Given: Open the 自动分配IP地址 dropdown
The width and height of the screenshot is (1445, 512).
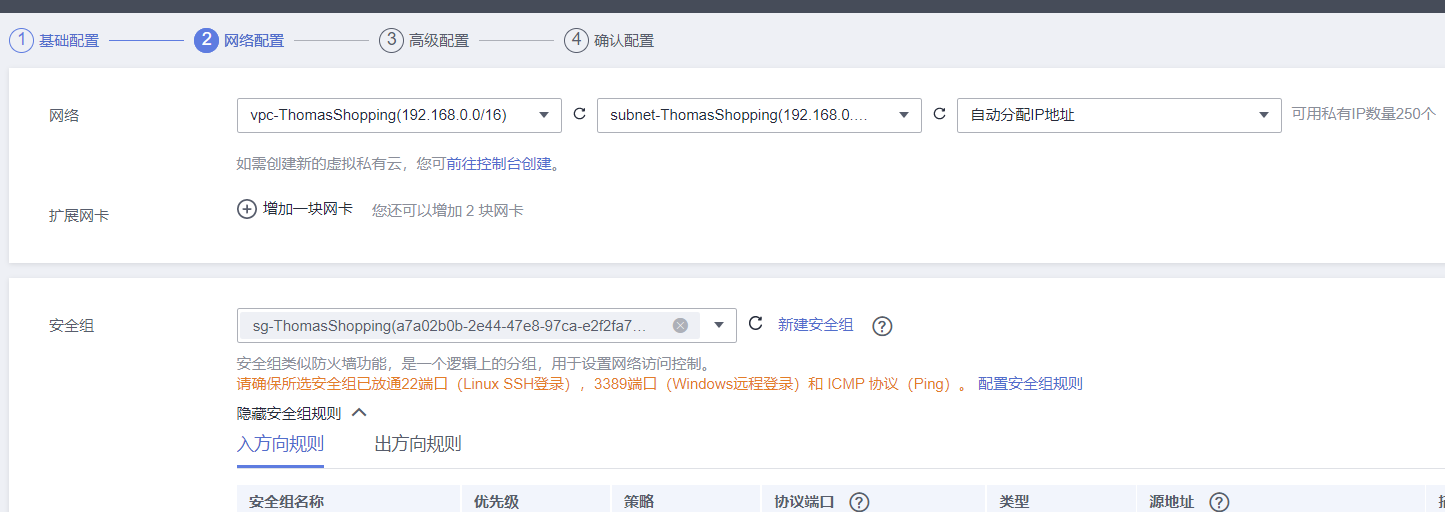Looking at the screenshot, I should click(1119, 115).
